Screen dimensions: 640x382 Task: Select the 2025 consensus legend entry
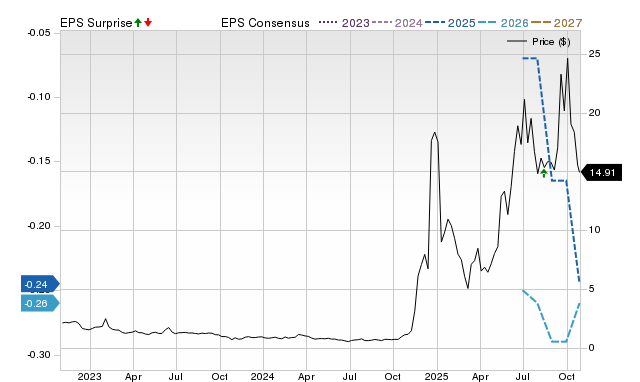[x=450, y=23]
